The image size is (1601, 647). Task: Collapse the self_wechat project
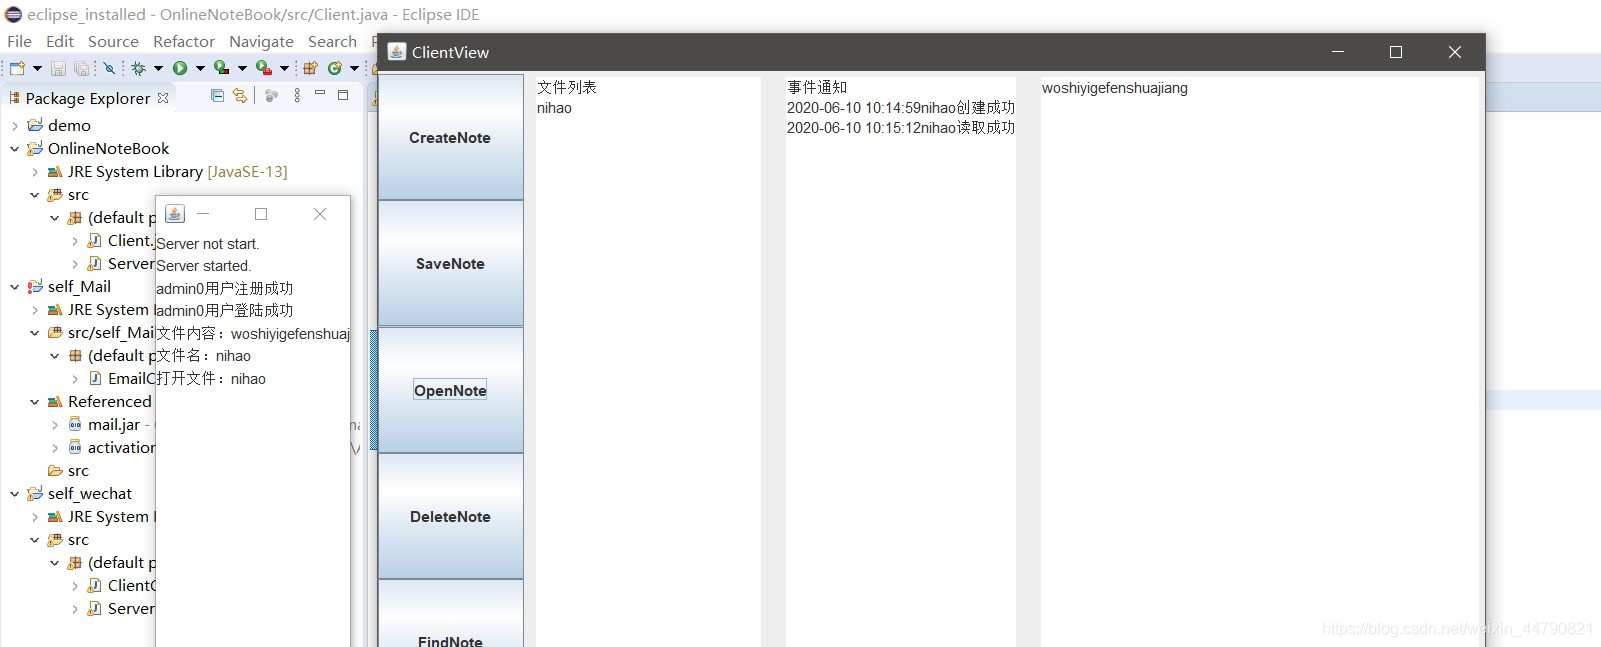pos(15,493)
